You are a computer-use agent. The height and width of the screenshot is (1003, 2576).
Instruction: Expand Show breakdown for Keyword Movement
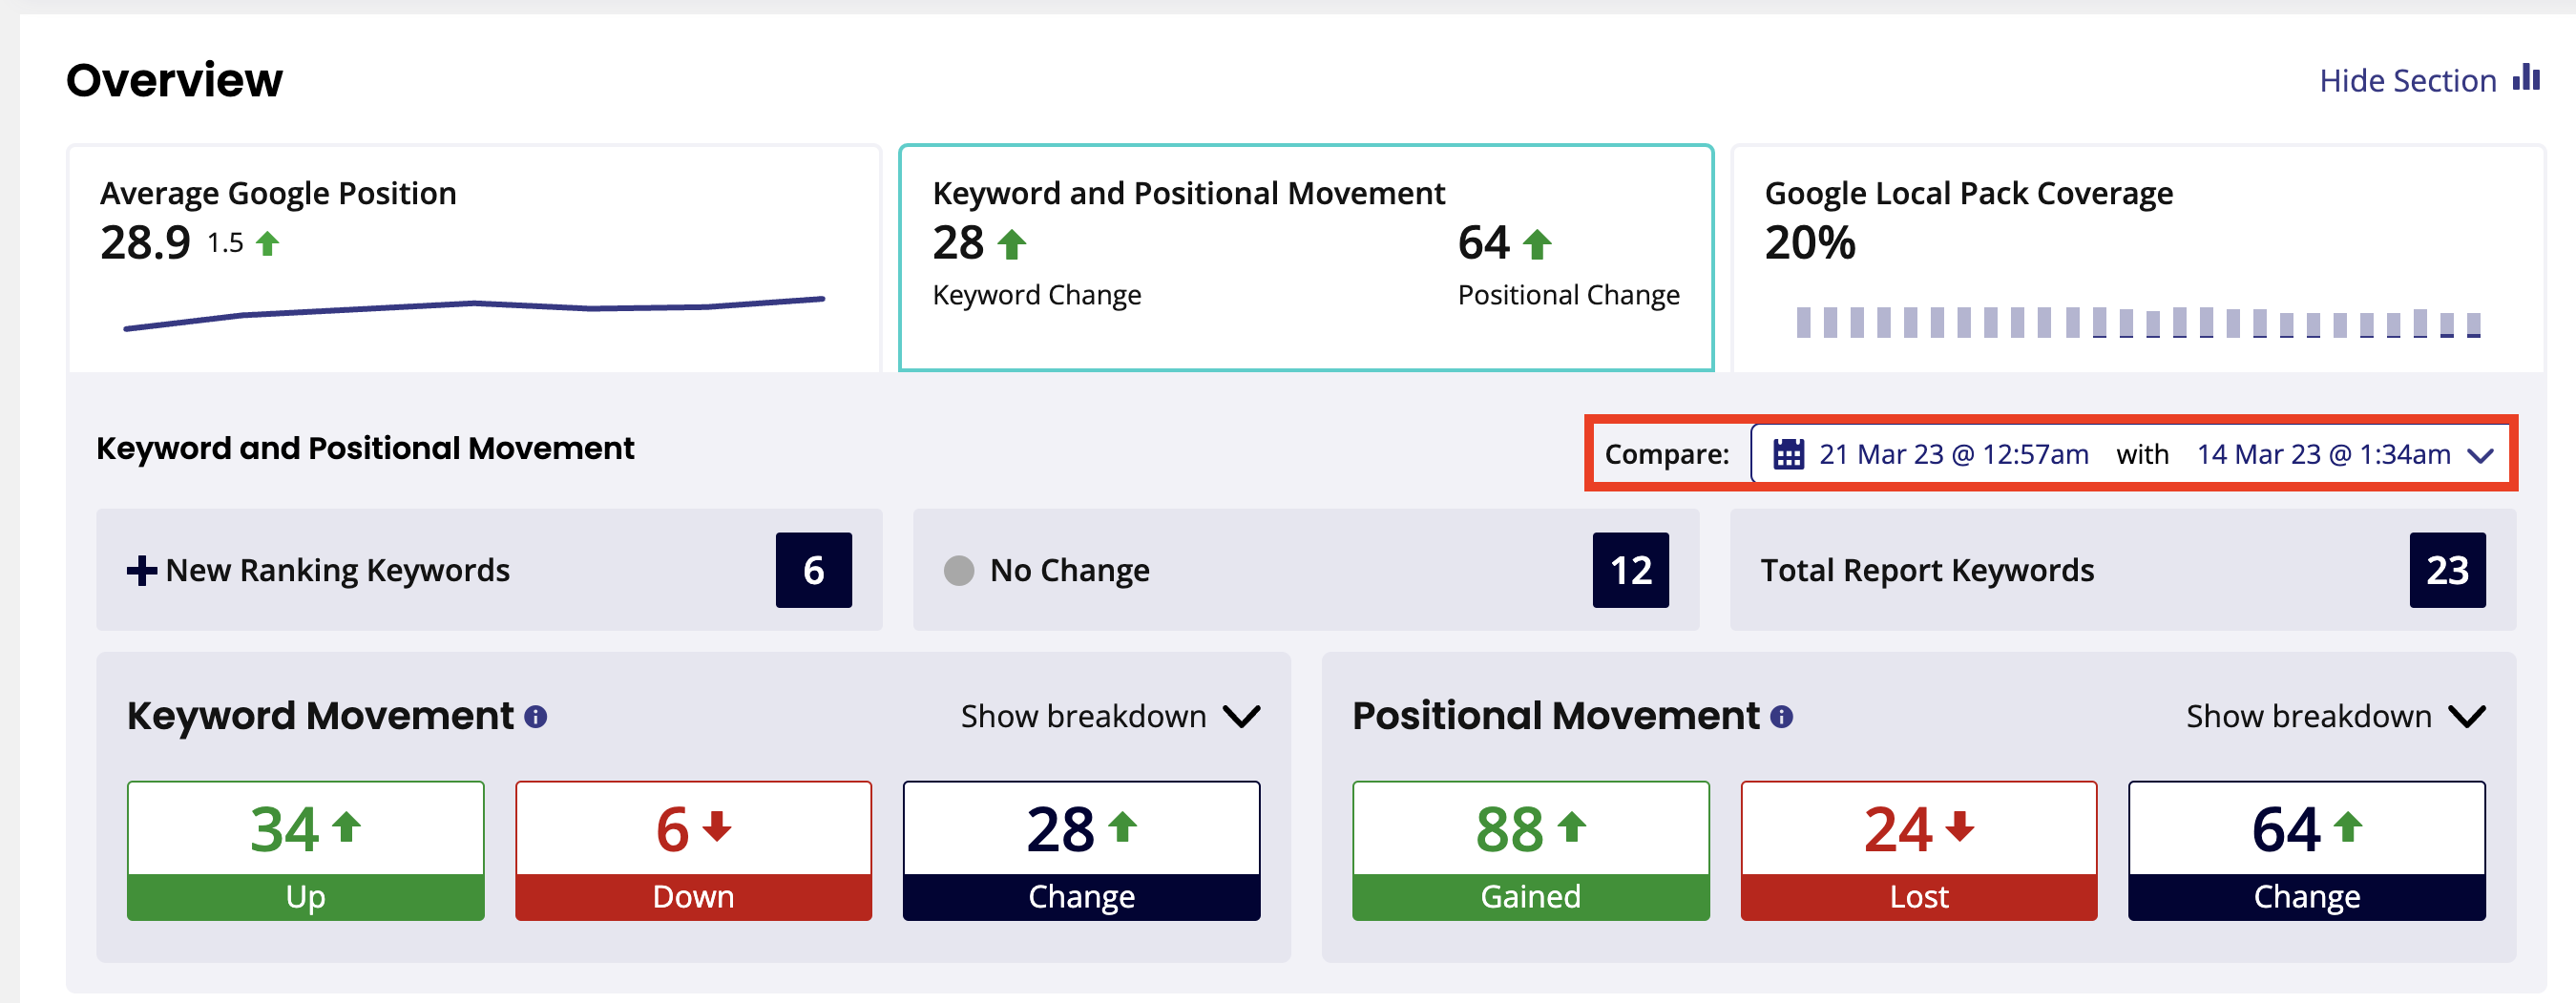(1110, 716)
